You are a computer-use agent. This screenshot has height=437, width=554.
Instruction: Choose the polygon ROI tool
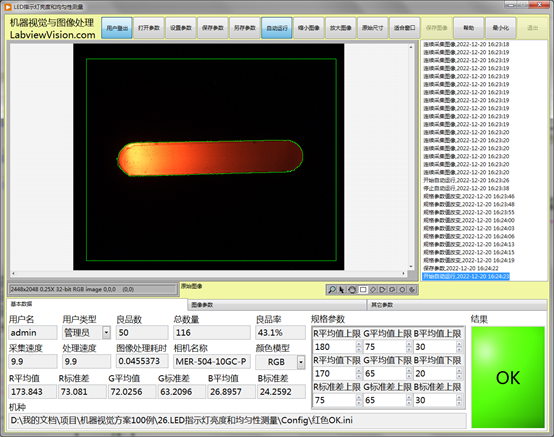coord(382,290)
